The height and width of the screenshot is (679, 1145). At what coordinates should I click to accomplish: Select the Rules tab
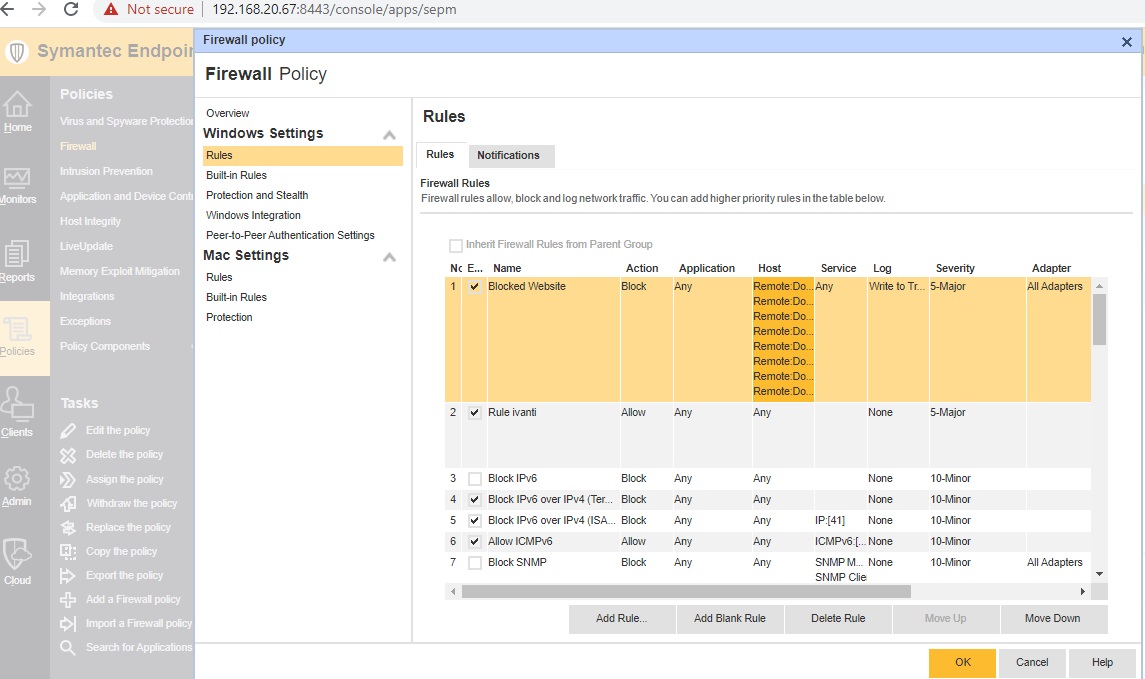[440, 155]
